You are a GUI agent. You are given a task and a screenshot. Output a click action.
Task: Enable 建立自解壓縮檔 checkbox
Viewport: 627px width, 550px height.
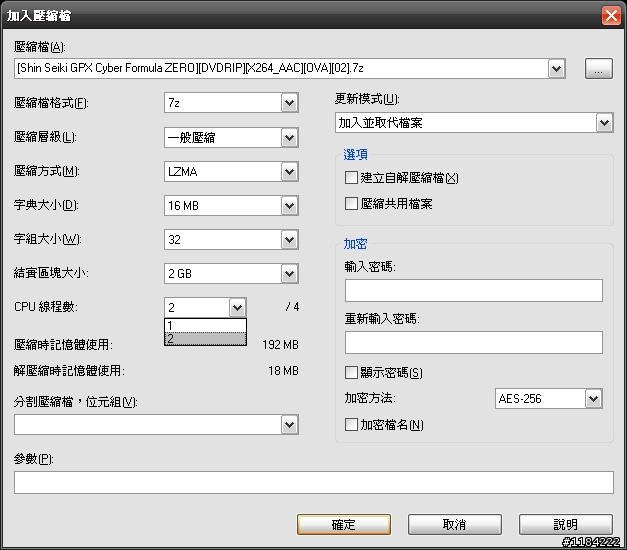351,178
